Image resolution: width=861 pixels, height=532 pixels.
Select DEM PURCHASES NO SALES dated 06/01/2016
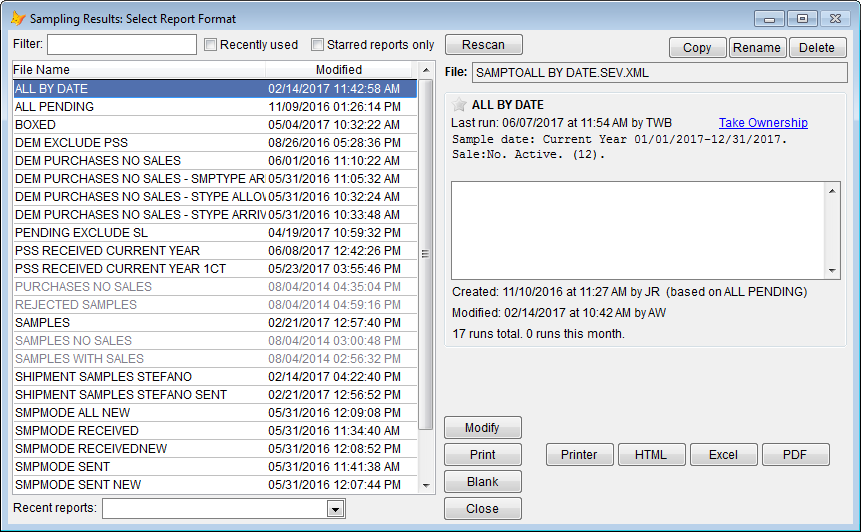pyautogui.click(x=215, y=160)
